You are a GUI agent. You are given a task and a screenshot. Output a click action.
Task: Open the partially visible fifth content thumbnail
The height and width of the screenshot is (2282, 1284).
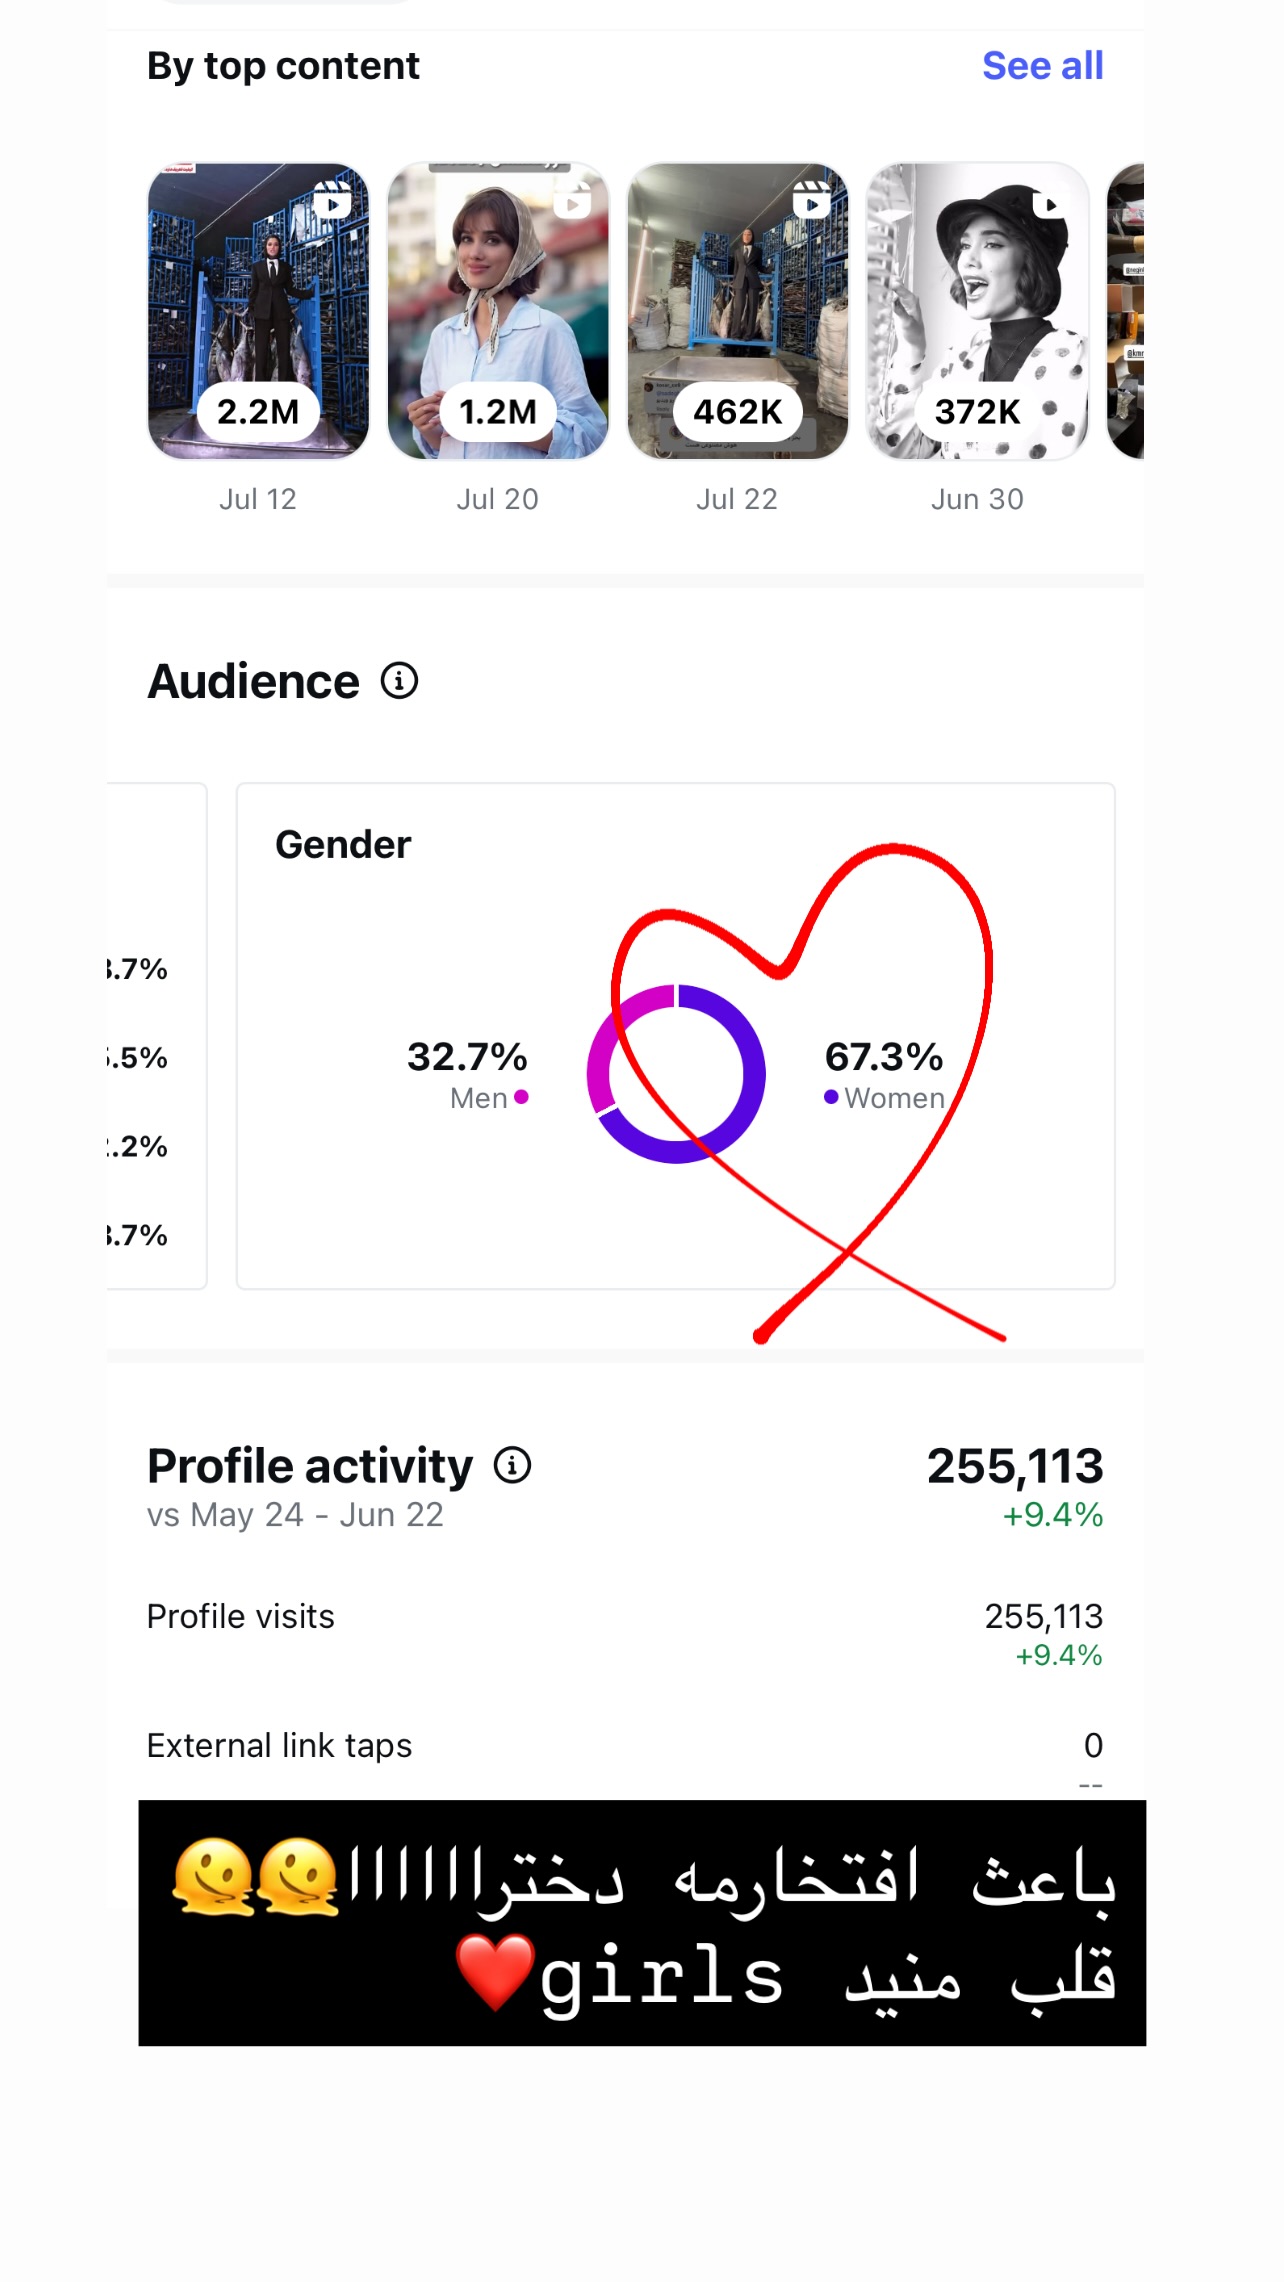[1126, 311]
